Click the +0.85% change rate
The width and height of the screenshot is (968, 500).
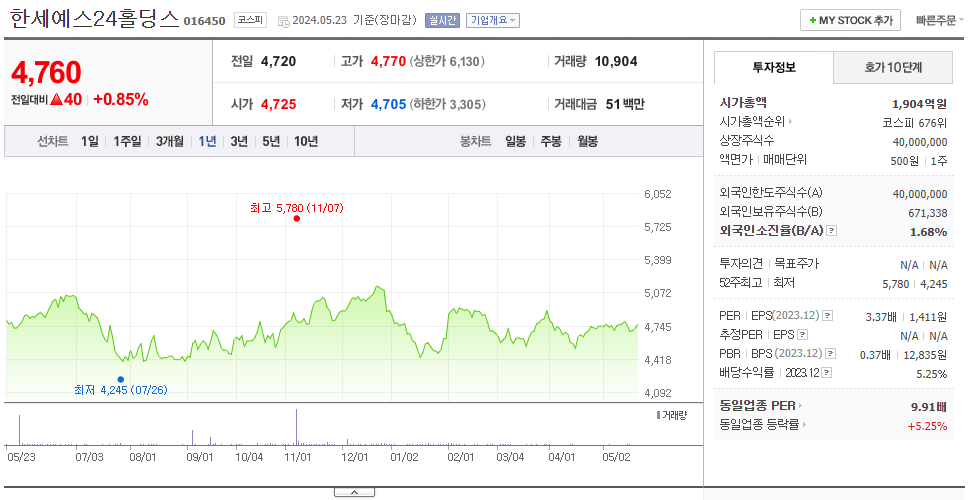tap(121, 99)
